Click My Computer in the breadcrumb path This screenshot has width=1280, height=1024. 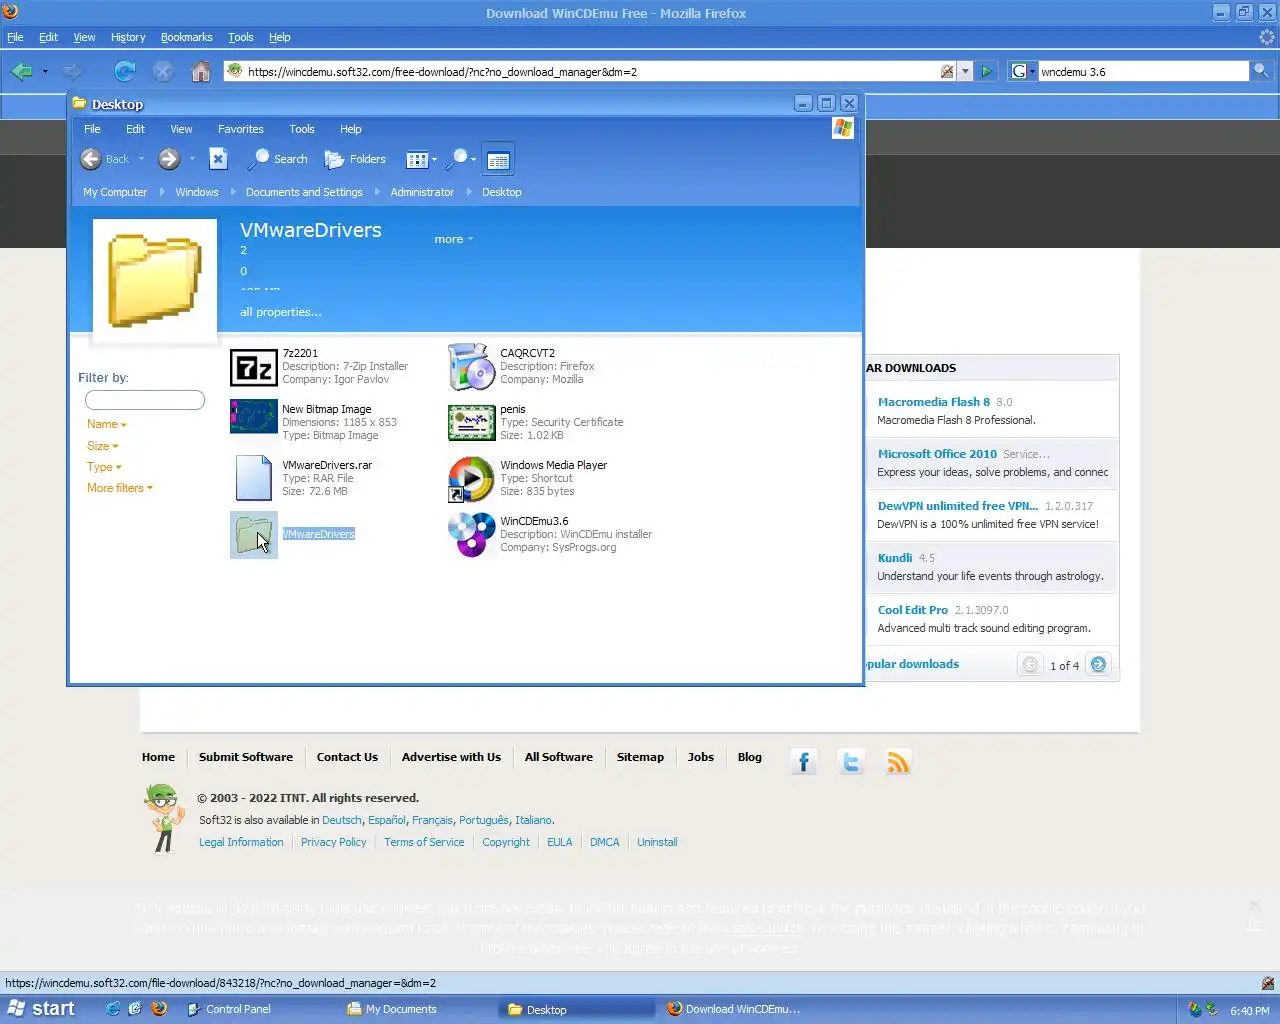[x=115, y=192]
